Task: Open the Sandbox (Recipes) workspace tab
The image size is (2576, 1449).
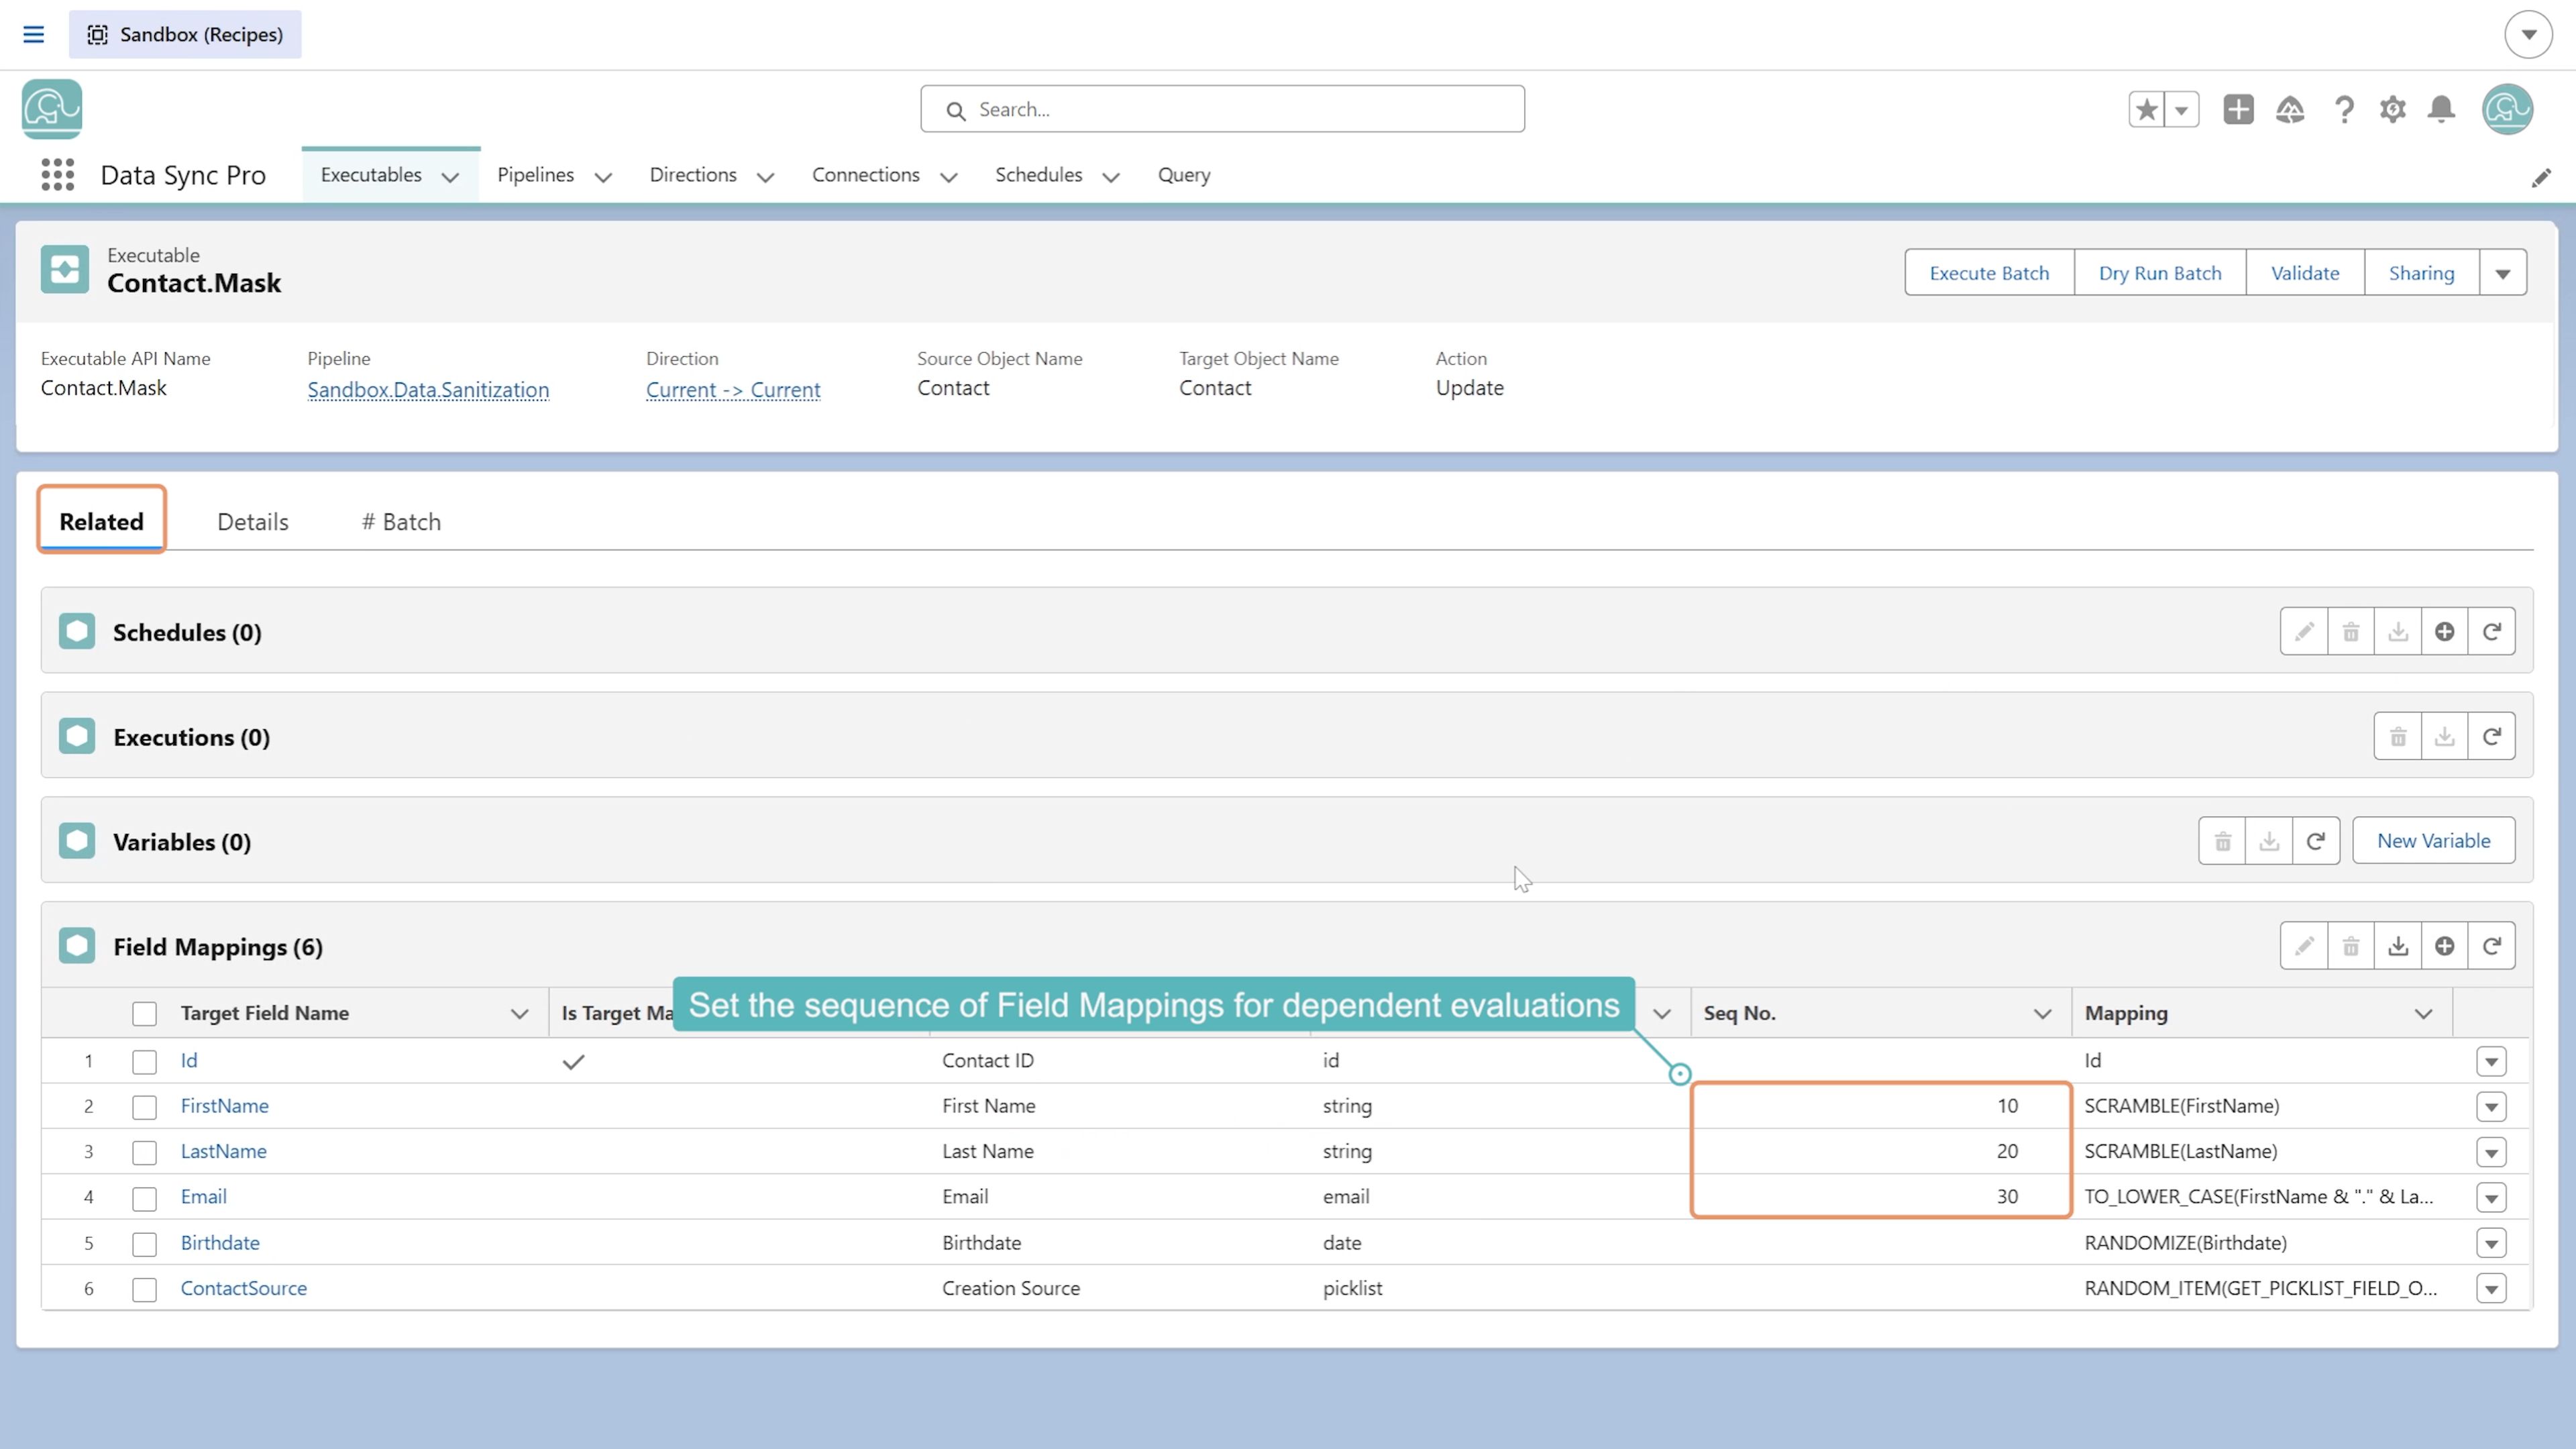Action: click(x=185, y=34)
